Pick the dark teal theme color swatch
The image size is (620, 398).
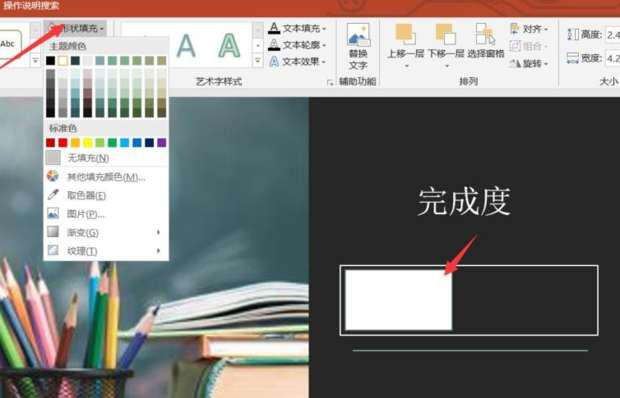click(75, 60)
